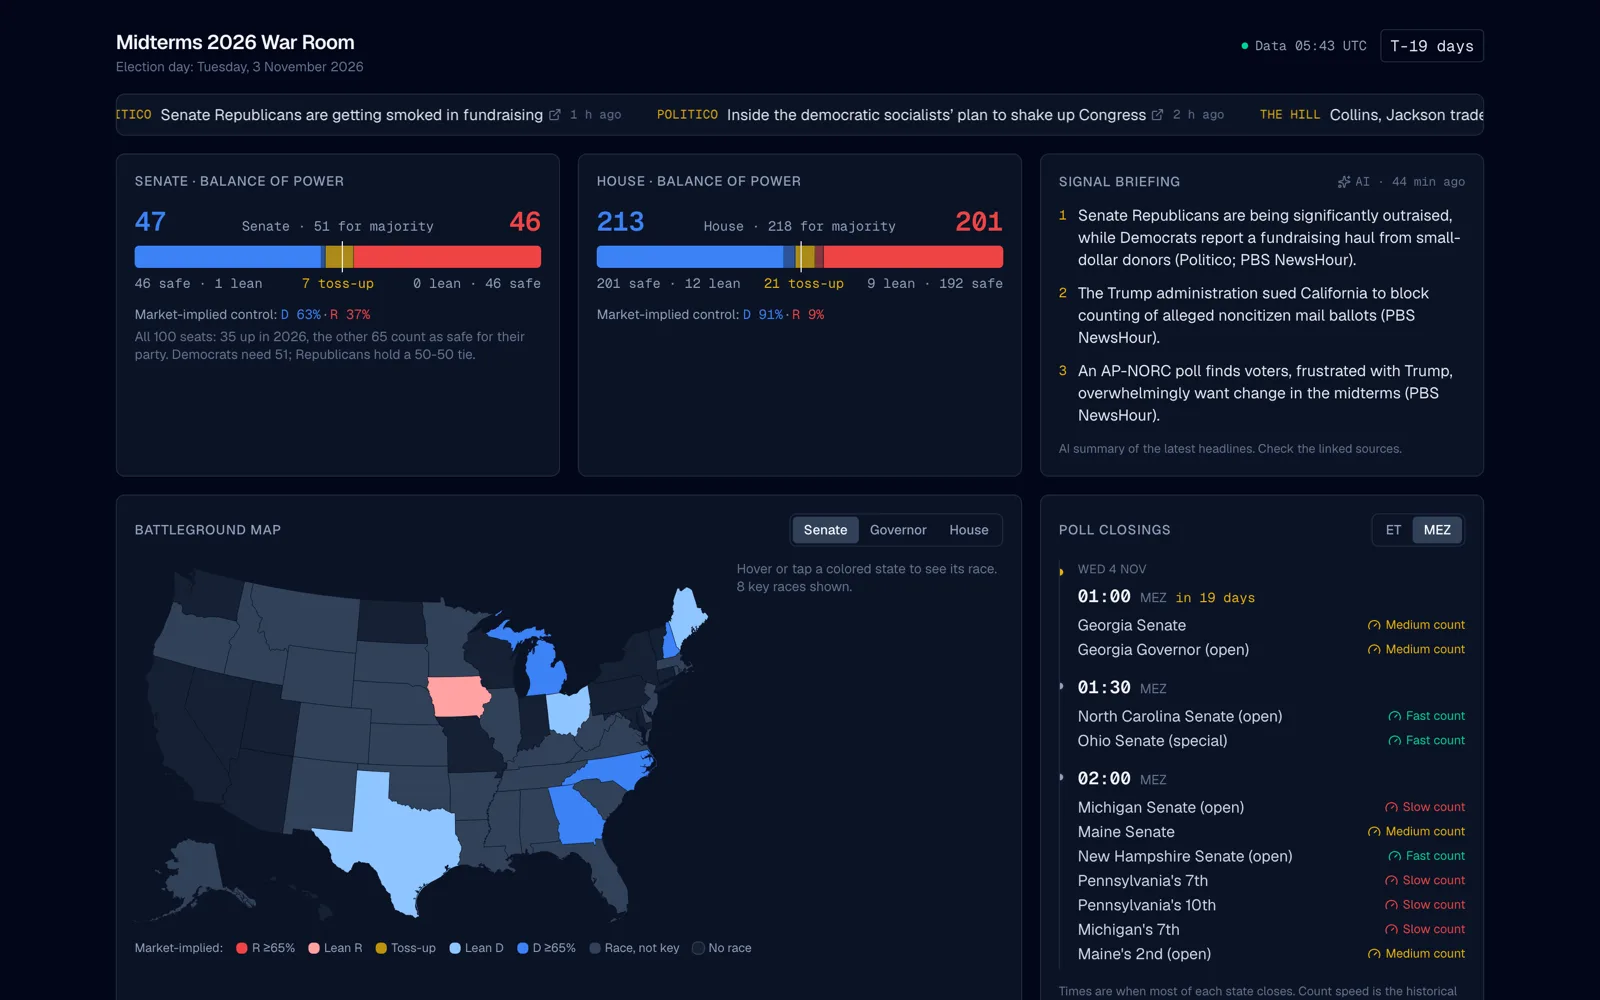Select MEZ timezone for poll closings
The width and height of the screenshot is (1600, 1000).
pos(1437,530)
